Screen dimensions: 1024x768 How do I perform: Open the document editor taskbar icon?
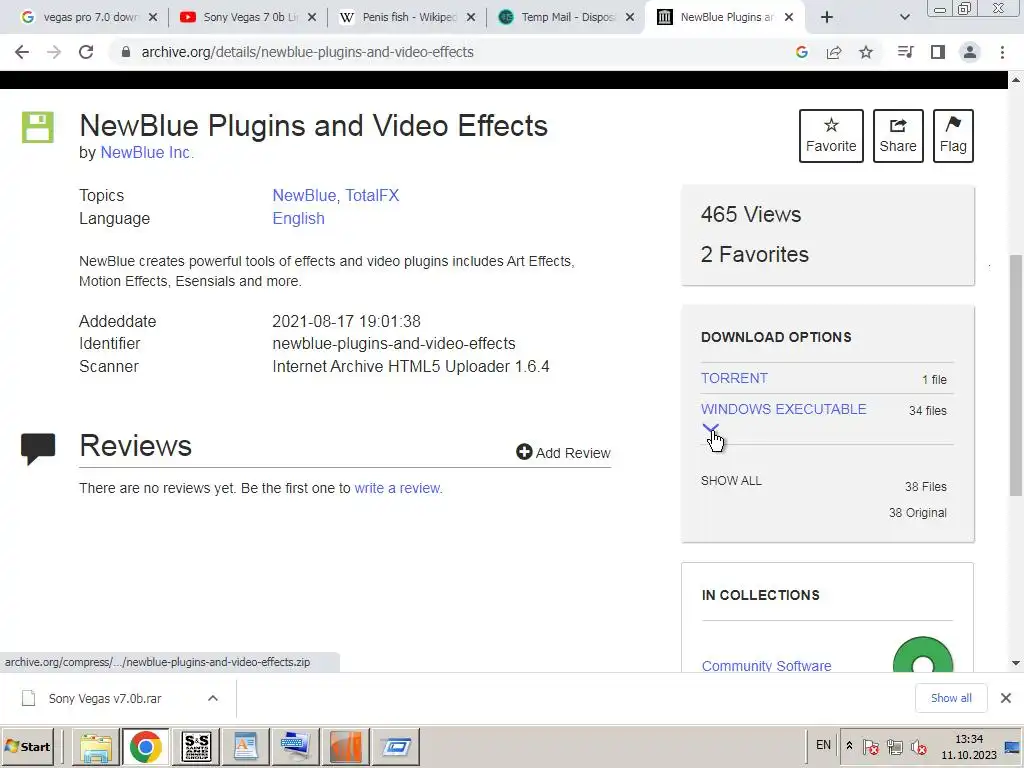click(246, 746)
